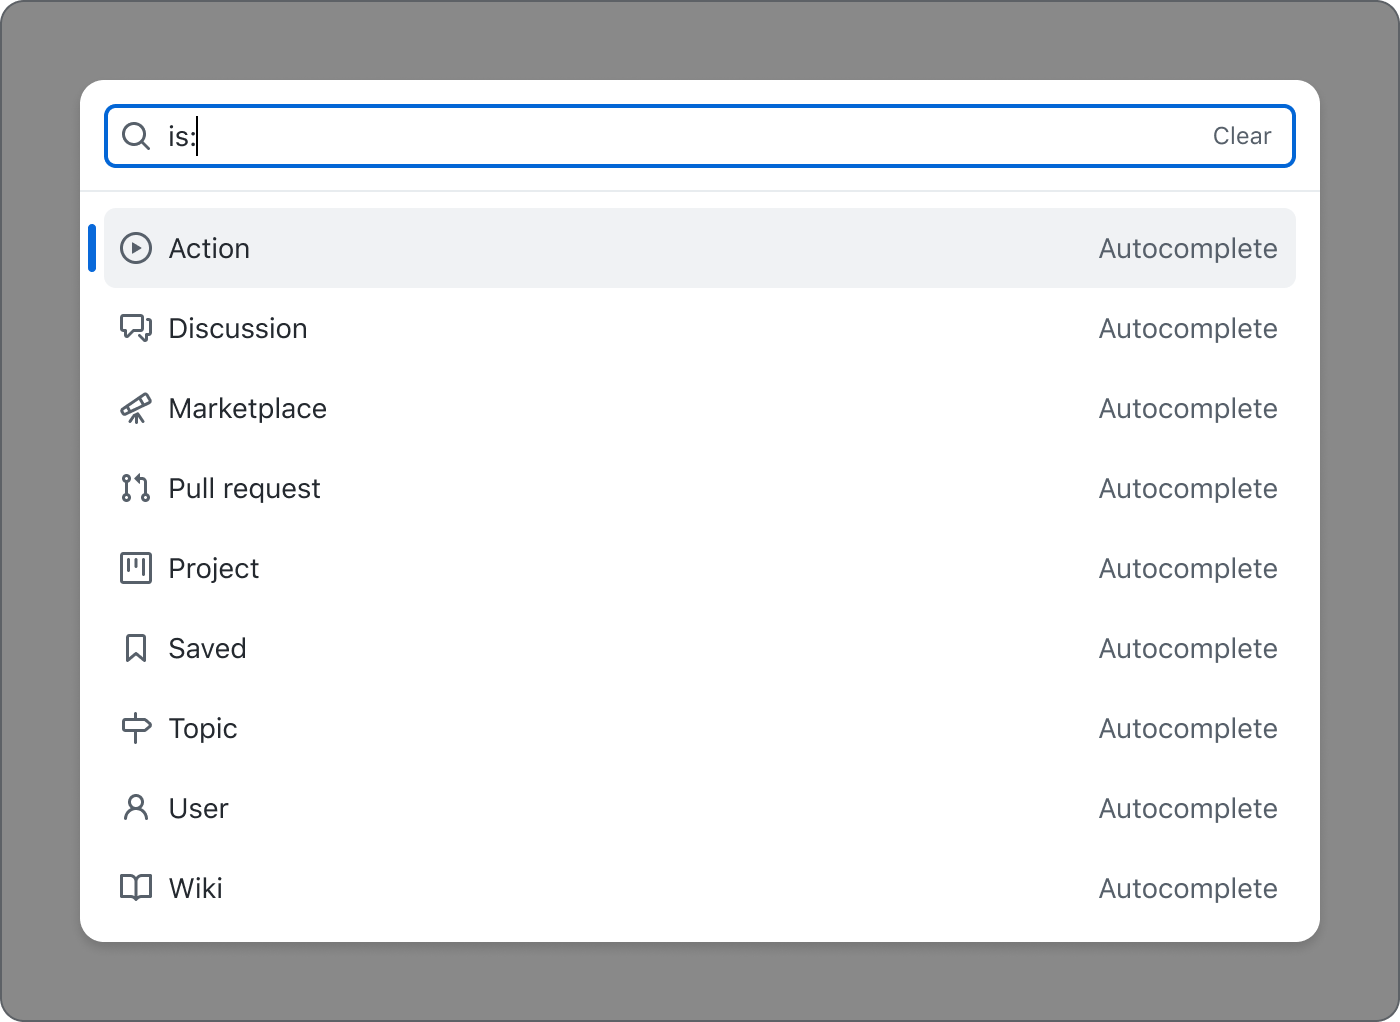Click the Topic signpost icon
The width and height of the screenshot is (1400, 1022).
pos(135,728)
